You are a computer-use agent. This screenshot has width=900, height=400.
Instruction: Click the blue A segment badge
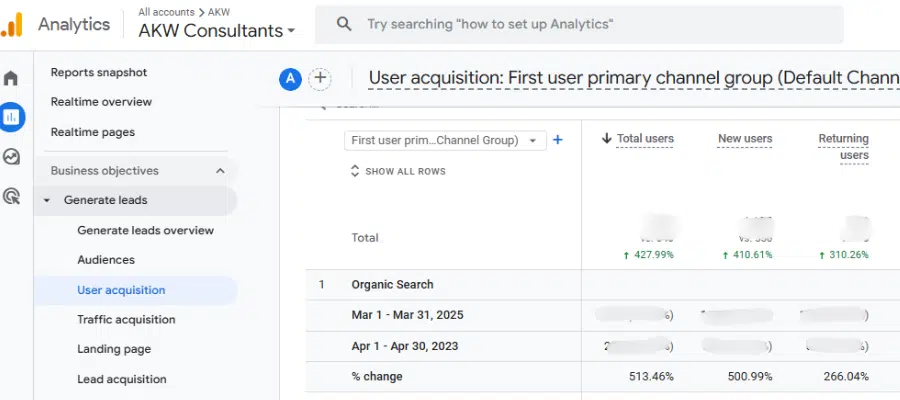[290, 79]
